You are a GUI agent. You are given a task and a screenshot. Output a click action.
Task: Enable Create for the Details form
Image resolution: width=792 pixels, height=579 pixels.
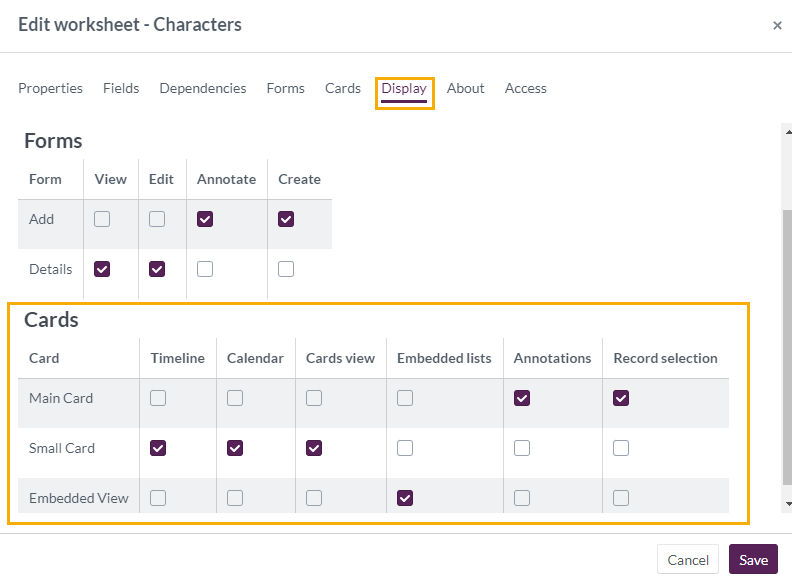click(x=286, y=269)
